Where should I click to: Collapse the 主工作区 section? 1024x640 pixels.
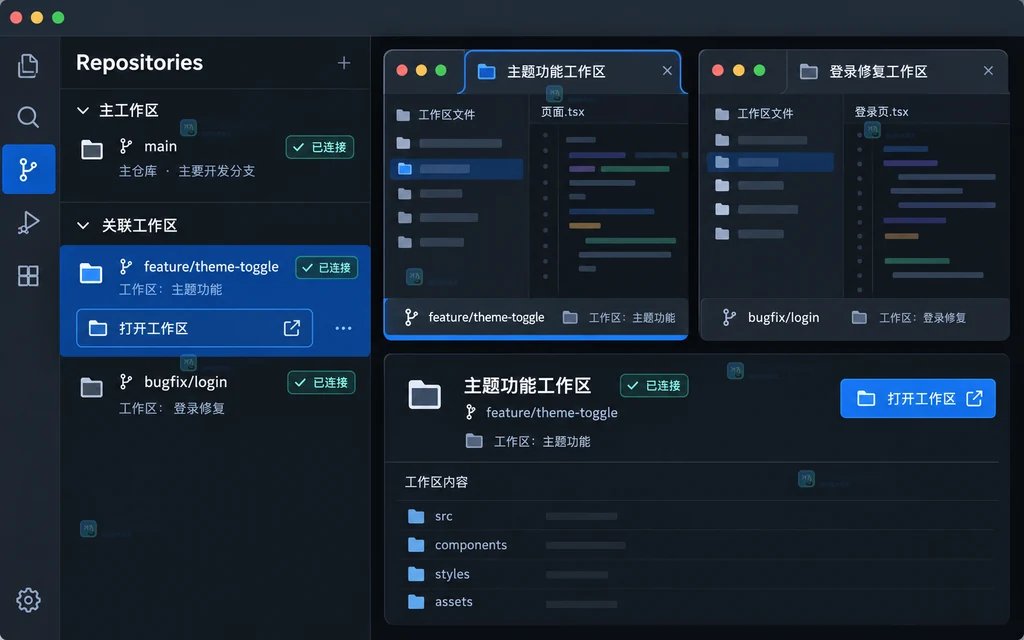[83, 110]
